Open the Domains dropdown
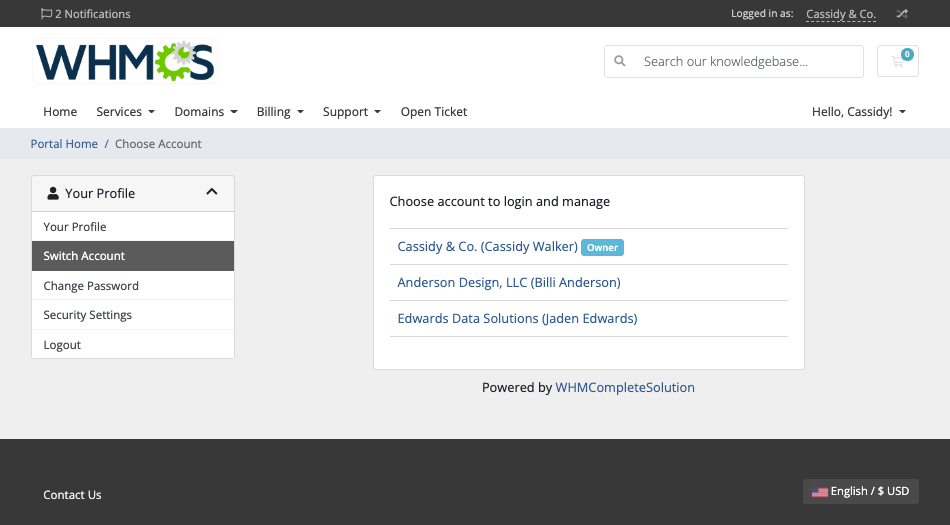 (x=206, y=111)
